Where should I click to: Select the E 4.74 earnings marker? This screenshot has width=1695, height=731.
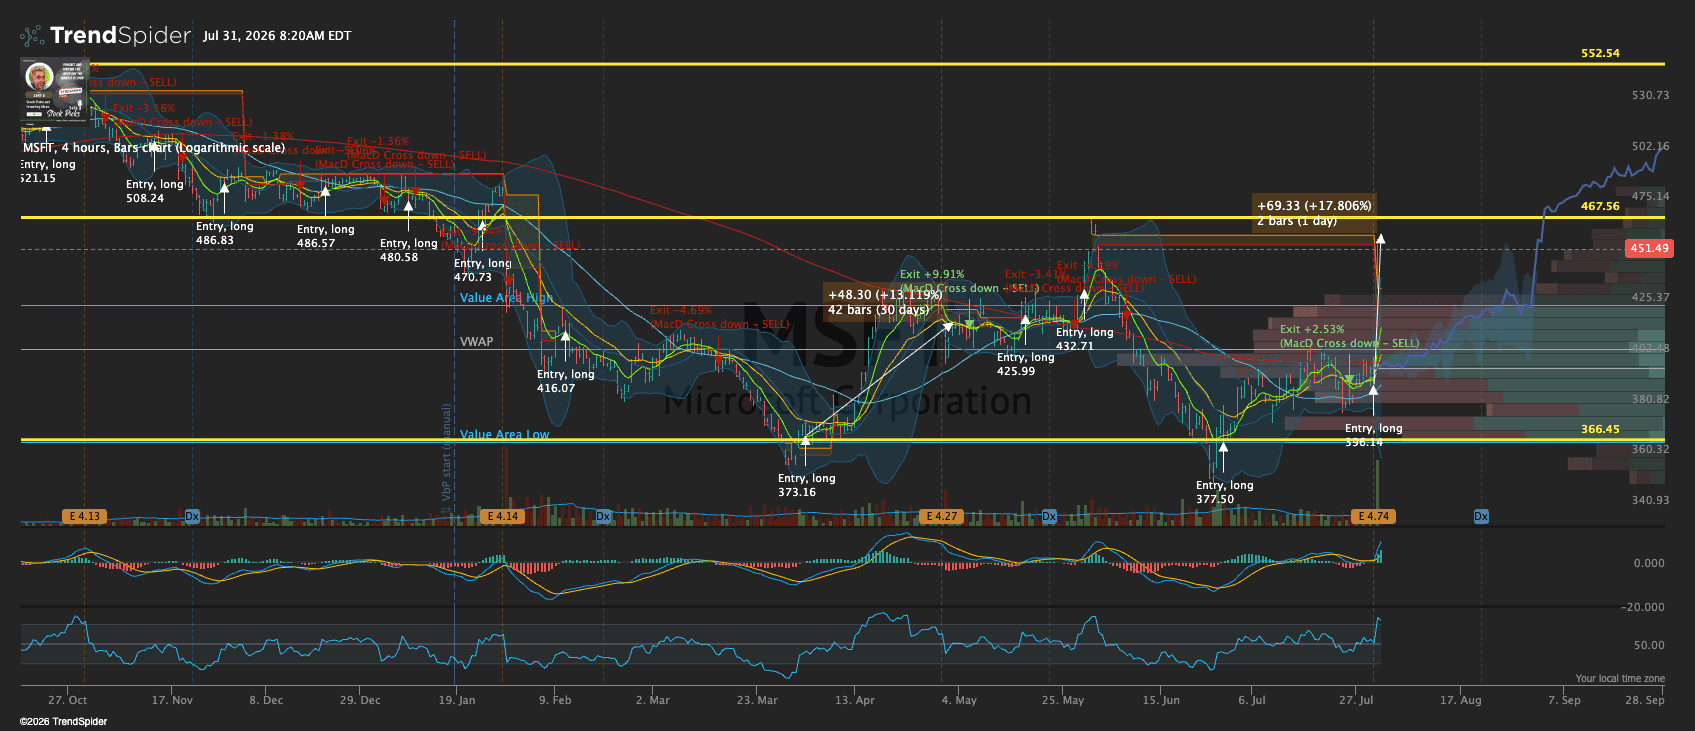(x=1374, y=517)
